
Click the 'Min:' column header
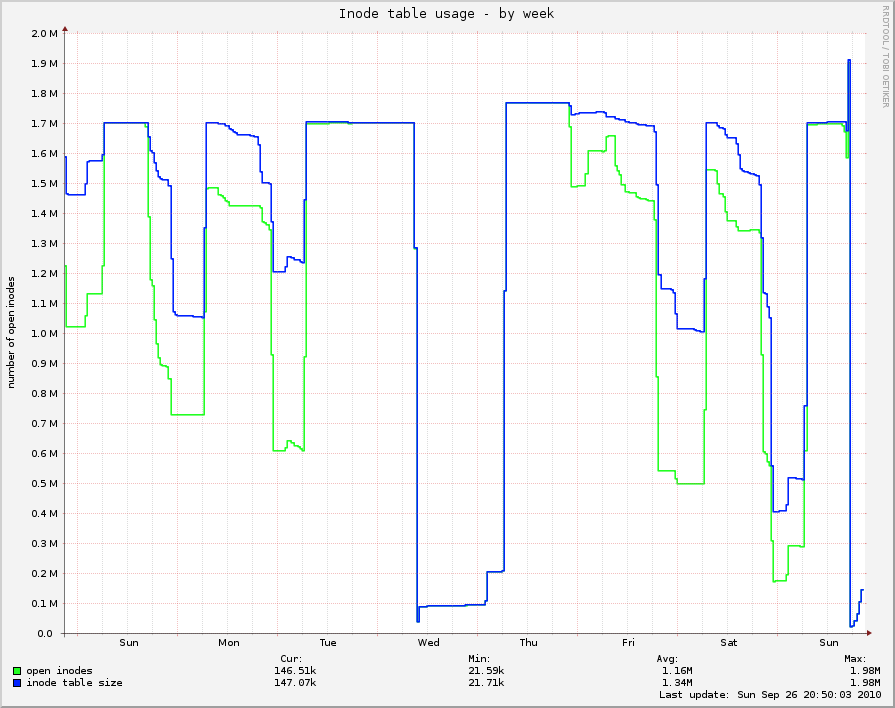click(x=479, y=659)
